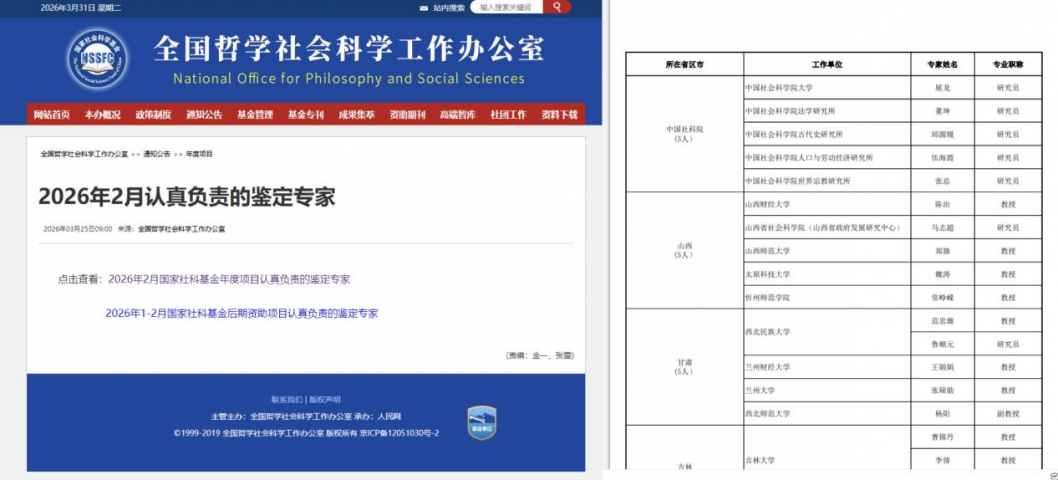Viewport: 1058px width, 480px height.
Task: Open the 基金管理 navigation tab
Action: (x=255, y=115)
